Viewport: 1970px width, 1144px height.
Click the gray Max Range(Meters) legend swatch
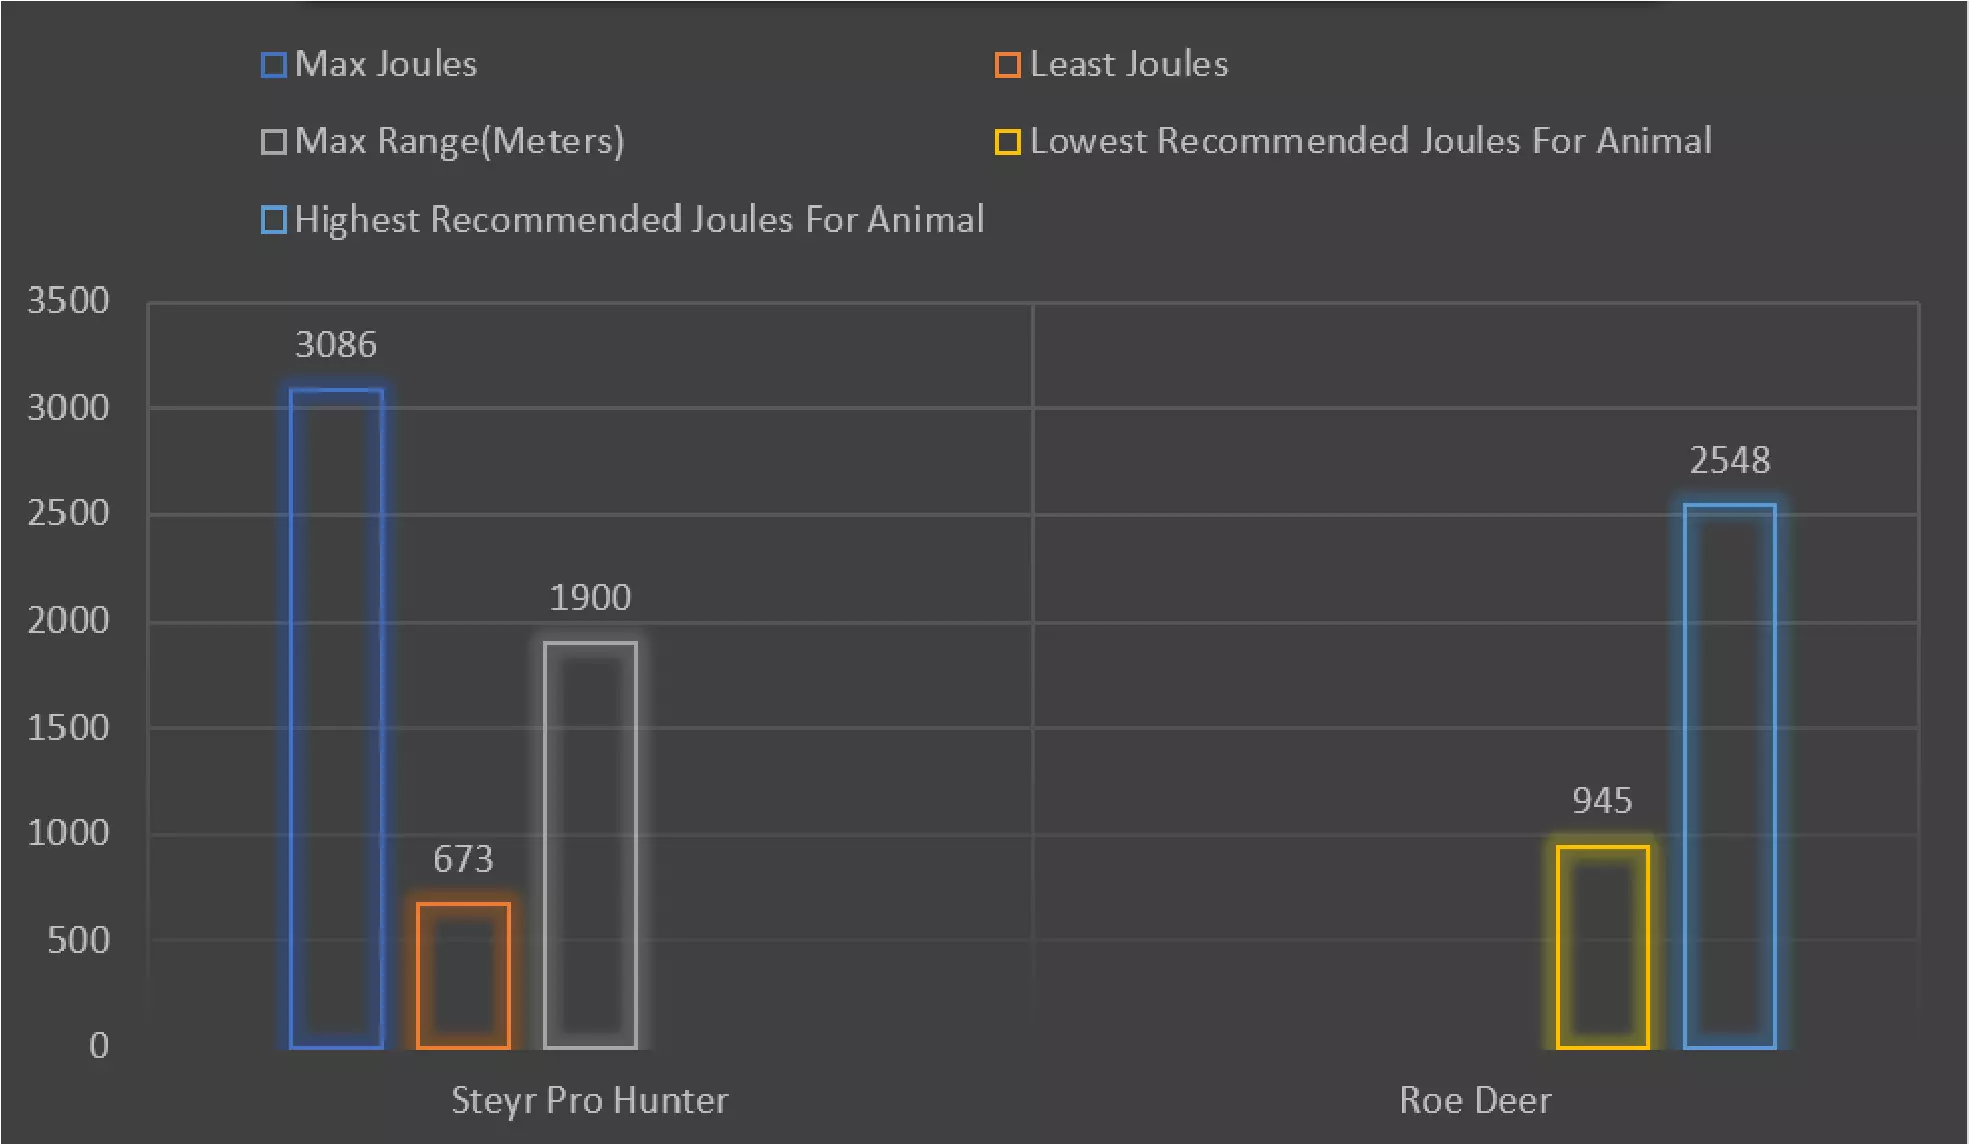(x=273, y=142)
